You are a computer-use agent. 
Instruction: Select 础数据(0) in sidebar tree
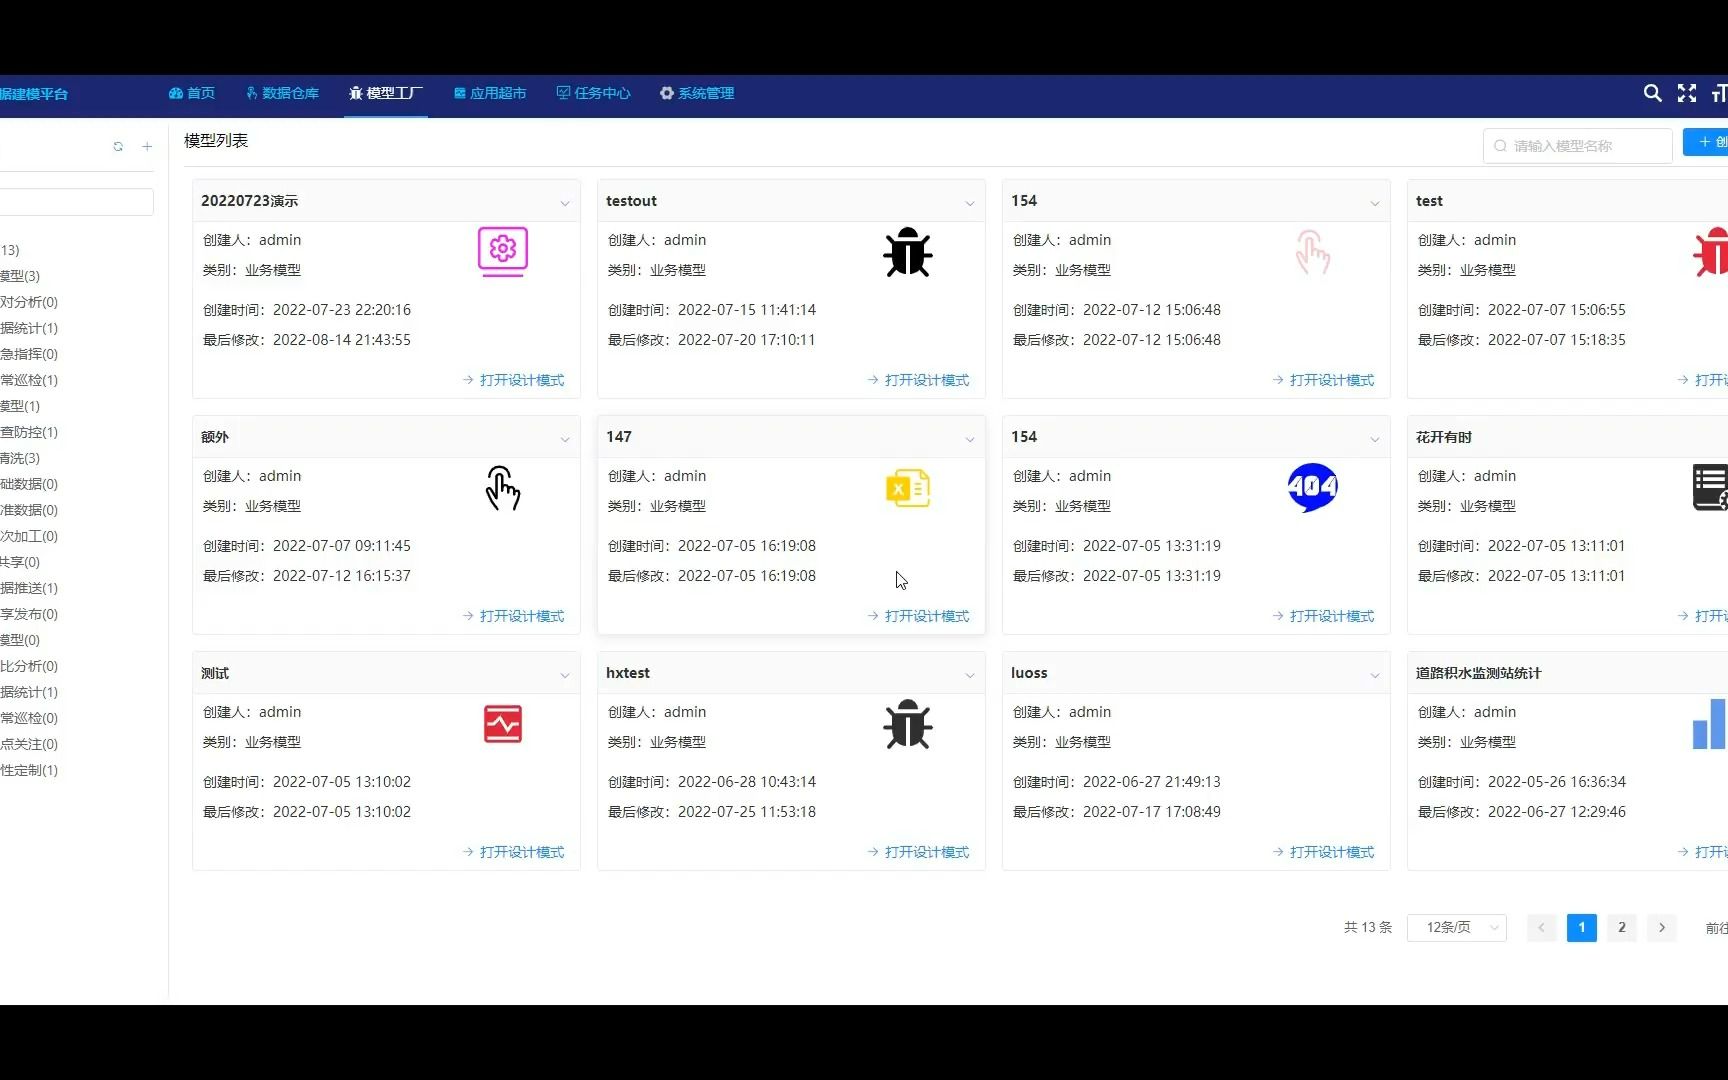click(x=29, y=484)
